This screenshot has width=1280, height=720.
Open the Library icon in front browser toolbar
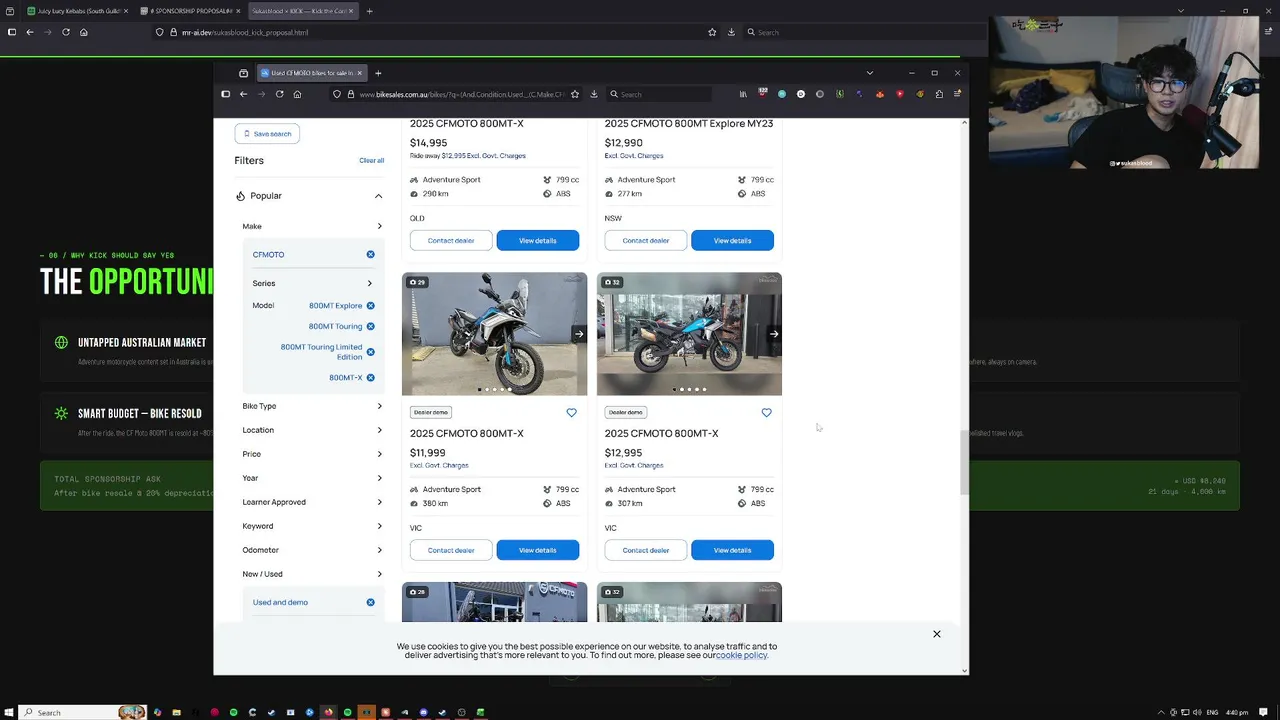743,94
